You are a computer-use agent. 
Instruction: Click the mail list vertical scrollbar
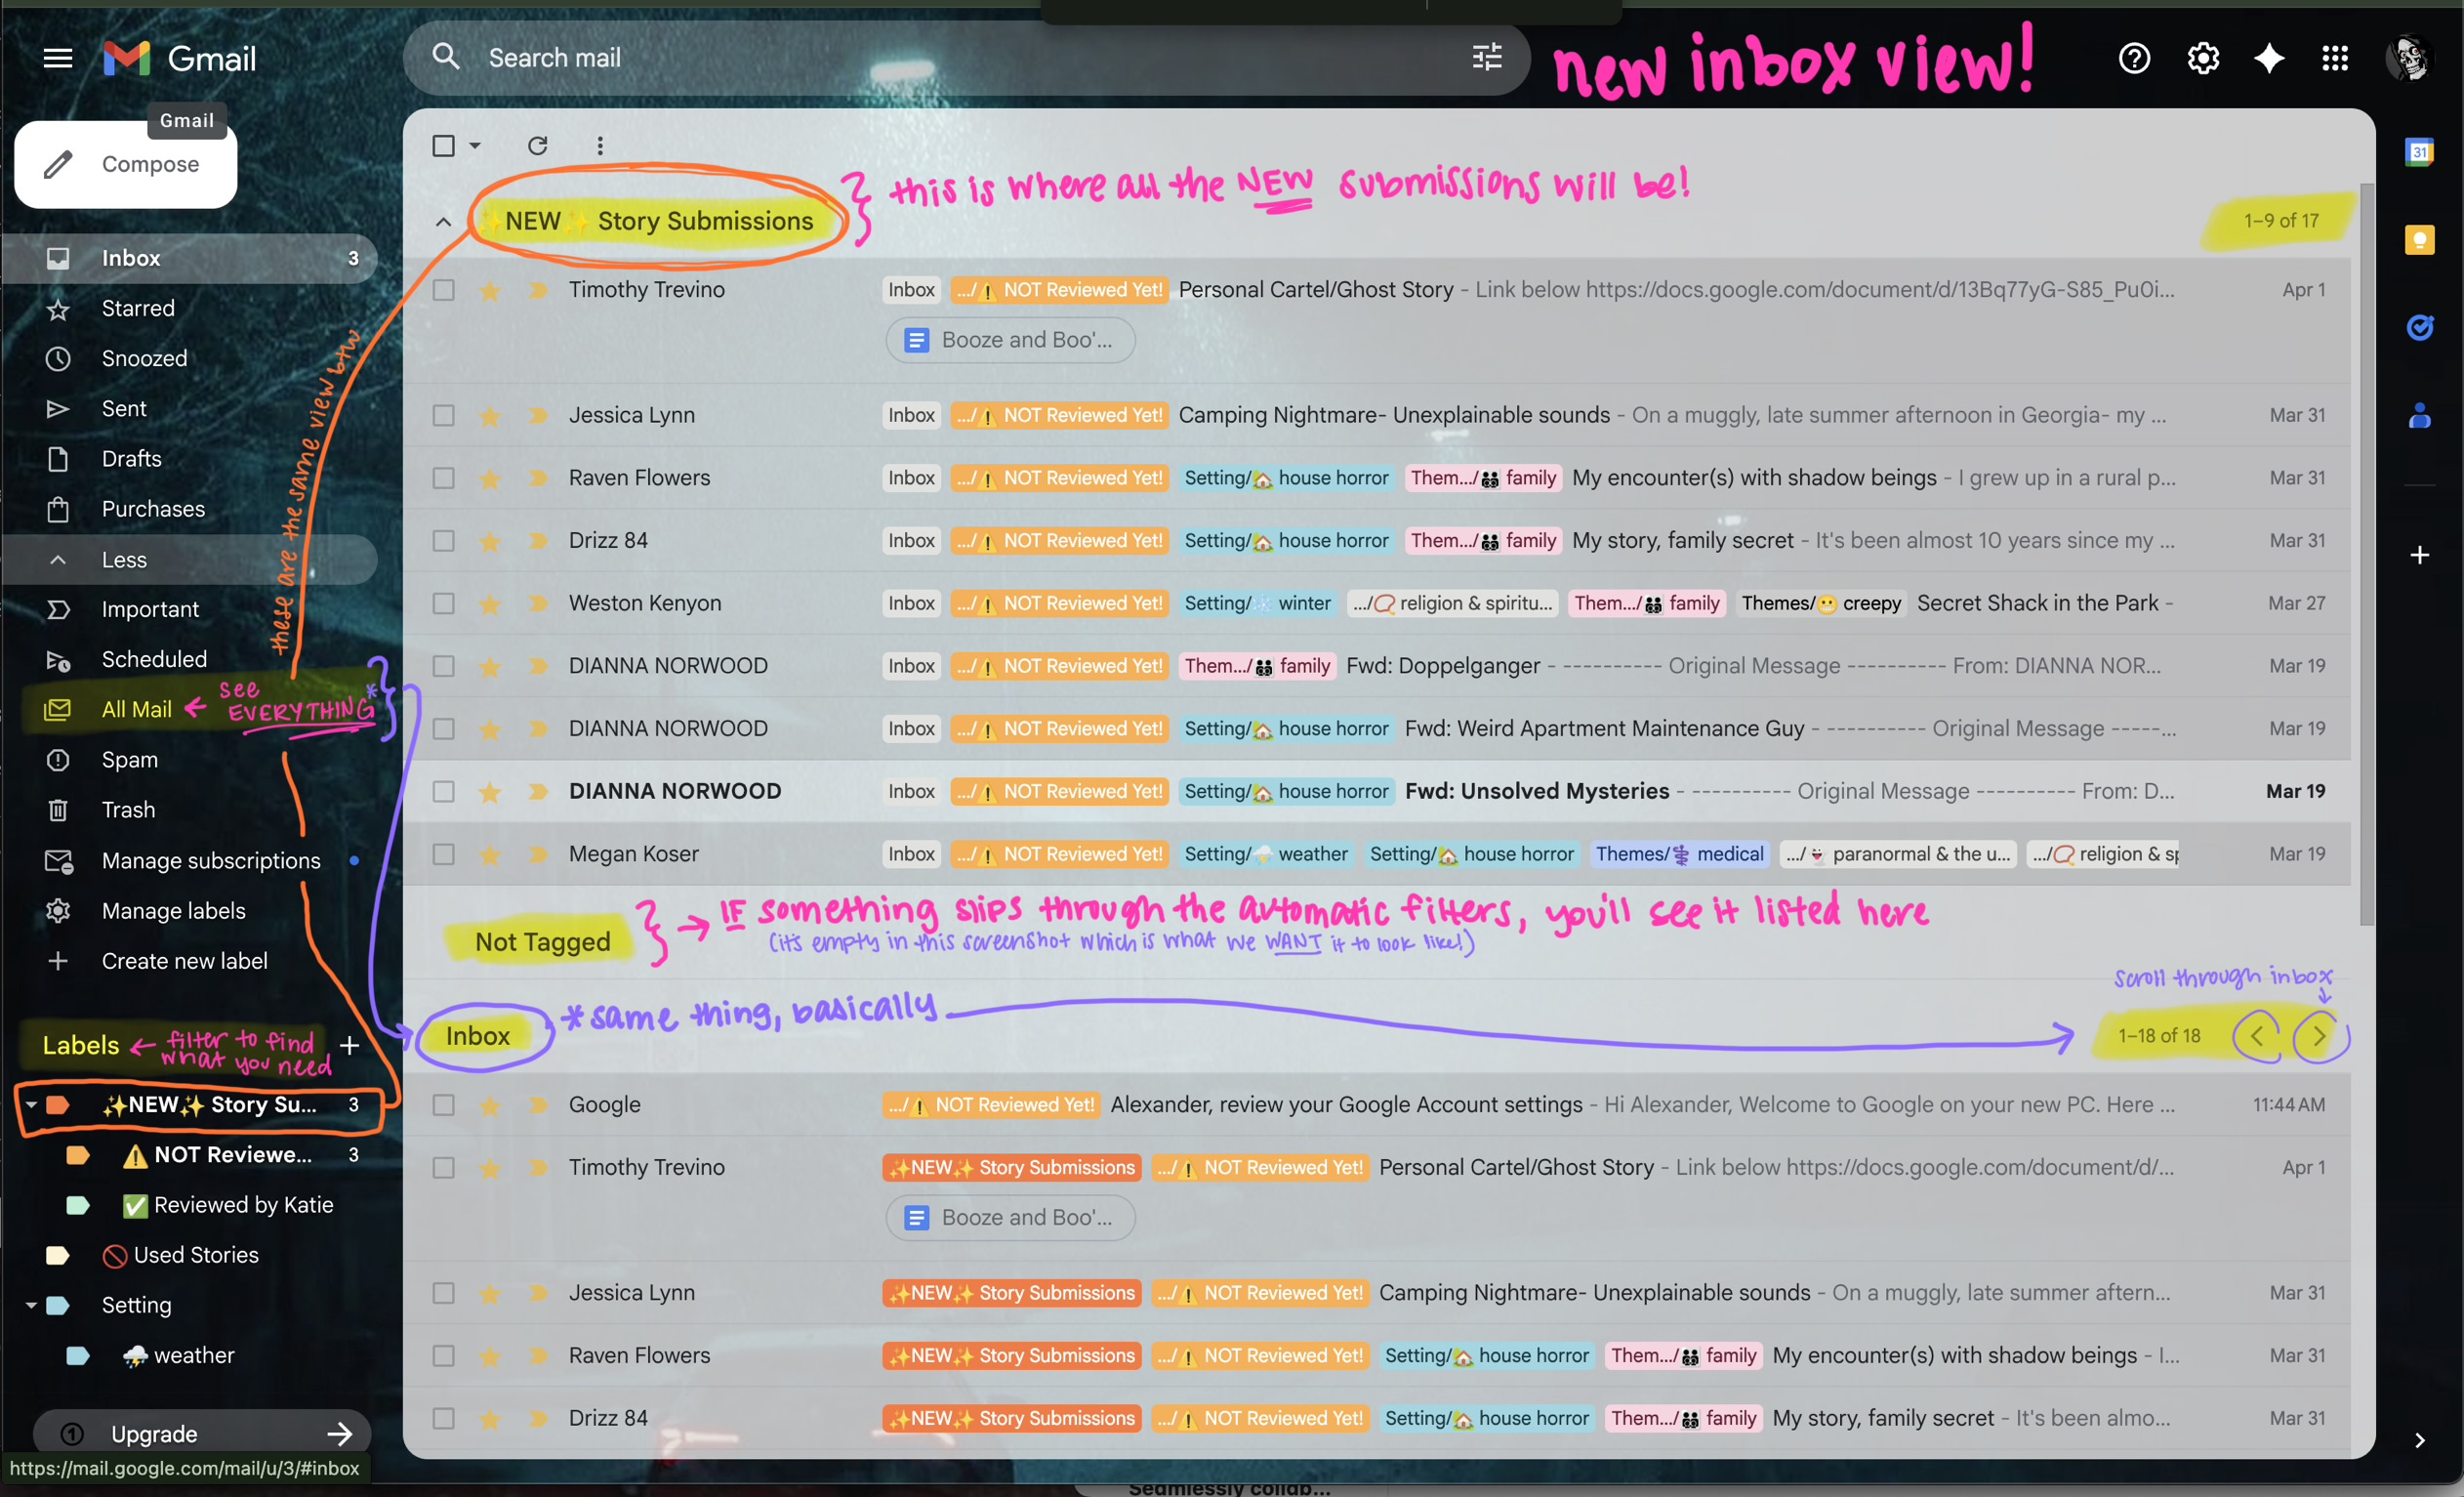click(x=2366, y=553)
